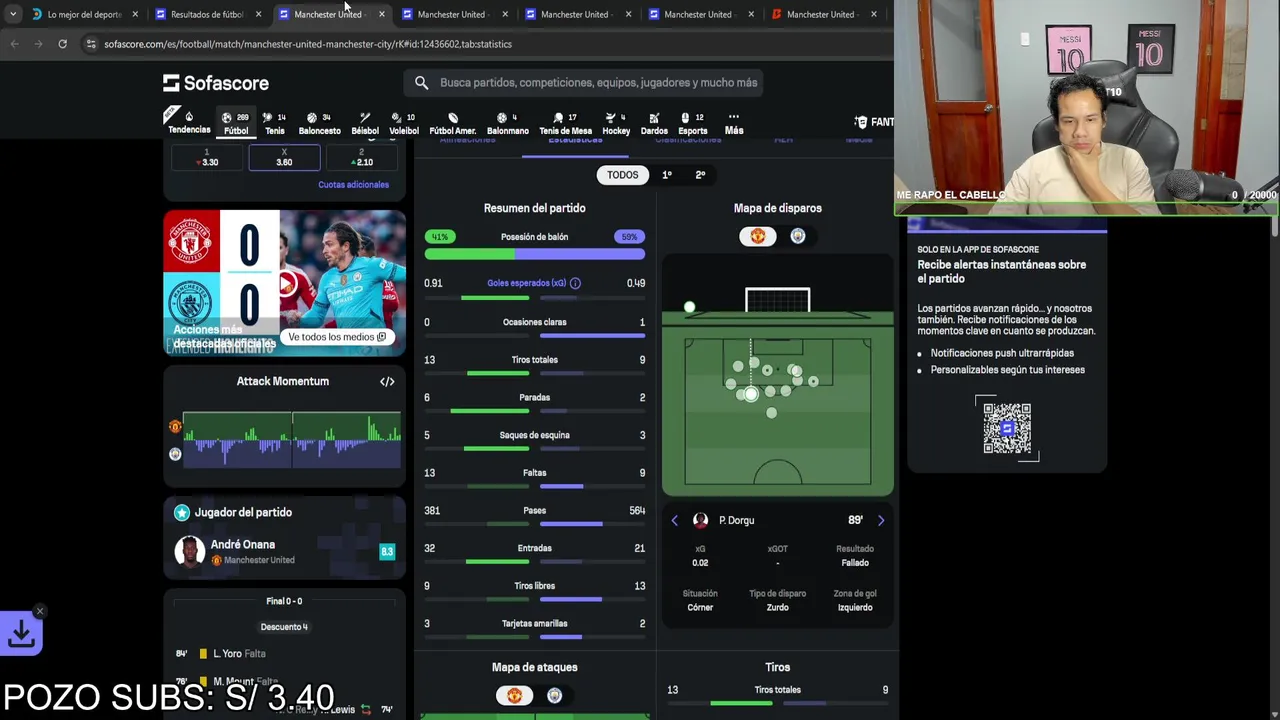Image resolution: width=1280 pixels, height=720 pixels.
Task: Select the Hockey sport icon
Action: click(x=616, y=123)
